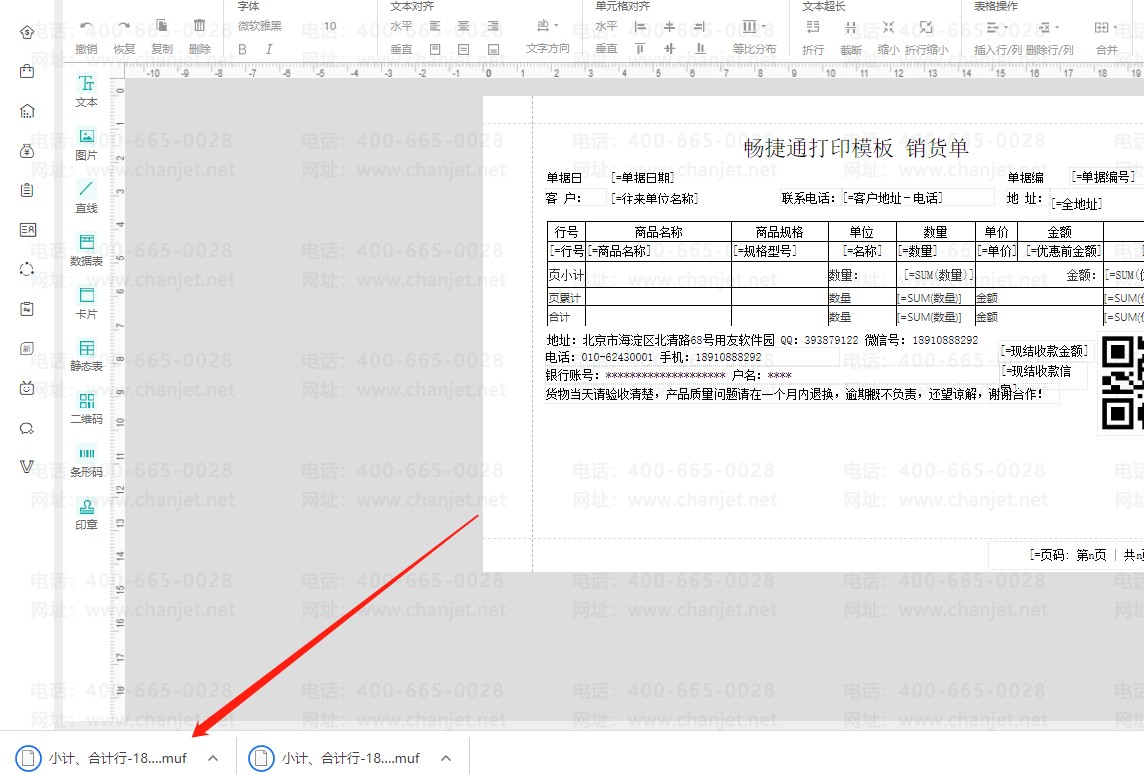Screen dimensions: 1144x774
Task: Select the 直线 line tool
Action: pos(86,197)
